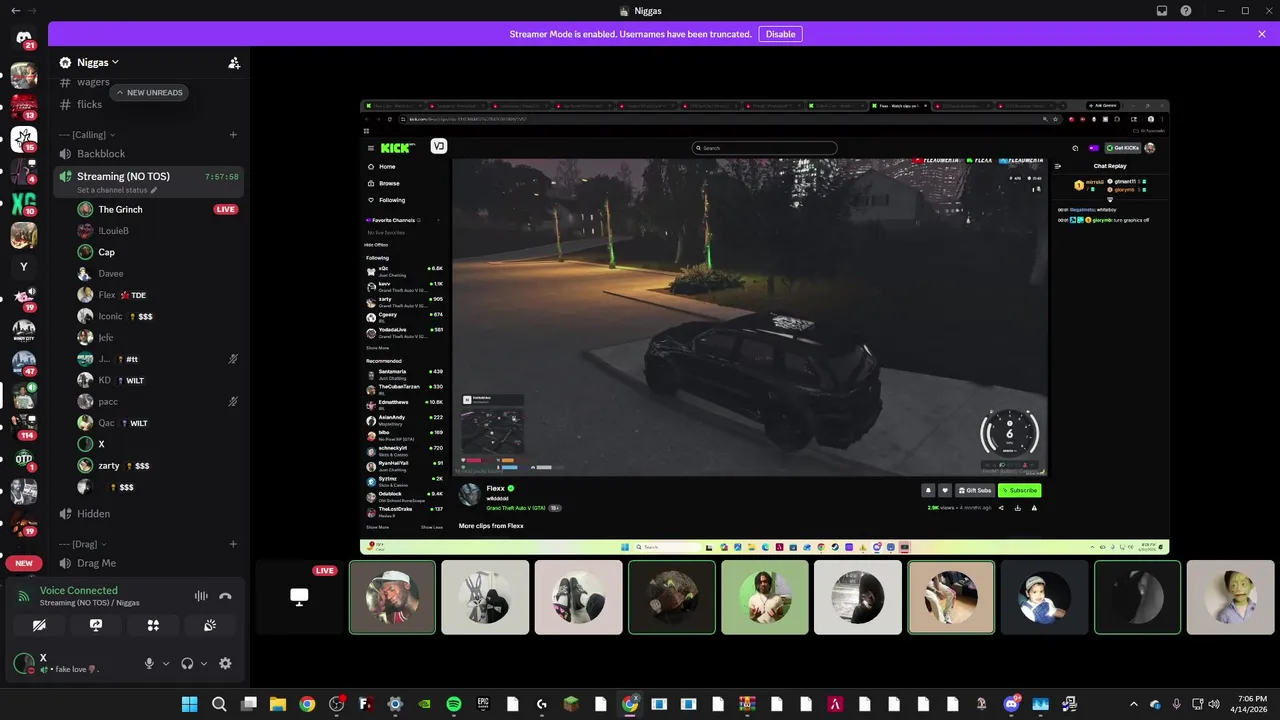Open Discord direct messages home icon
Viewport: 1280px width, 720px height.
(x=24, y=38)
